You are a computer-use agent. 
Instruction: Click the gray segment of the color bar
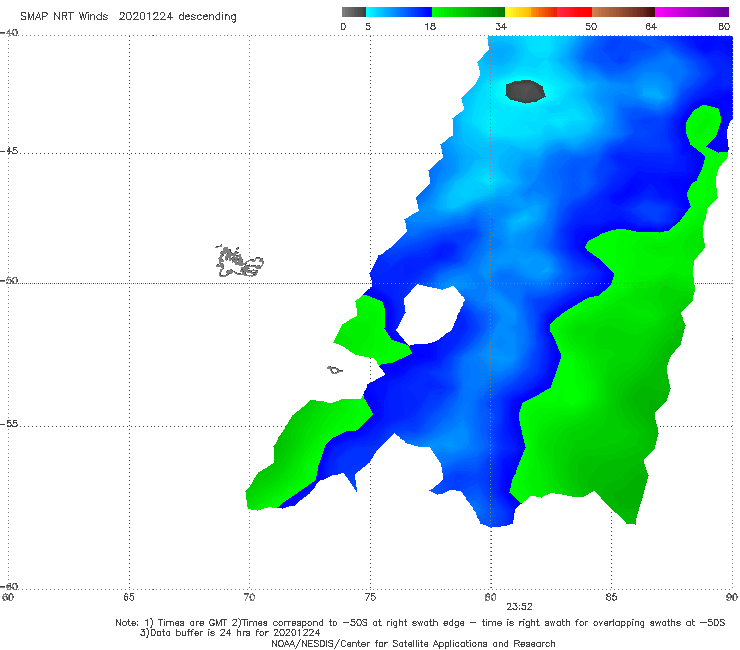click(354, 12)
